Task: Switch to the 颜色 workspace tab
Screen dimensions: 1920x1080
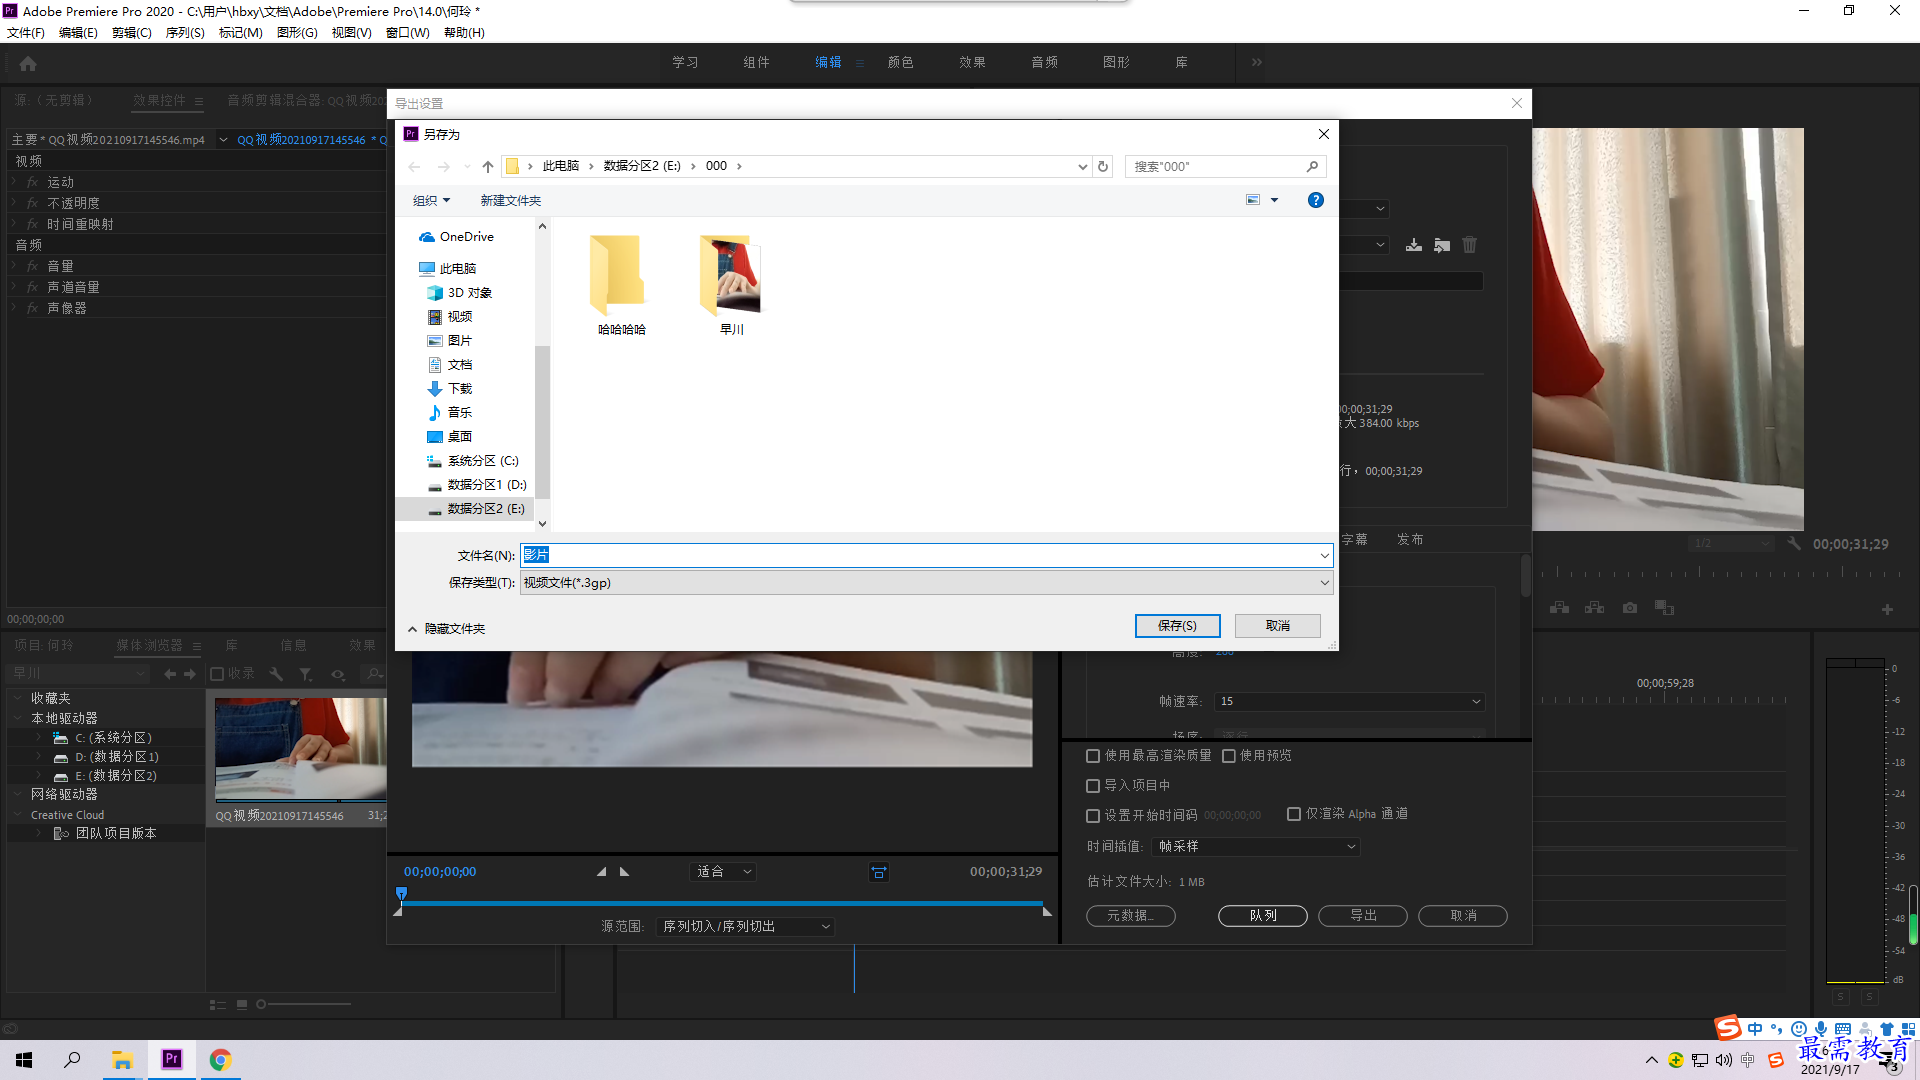Action: tap(901, 62)
